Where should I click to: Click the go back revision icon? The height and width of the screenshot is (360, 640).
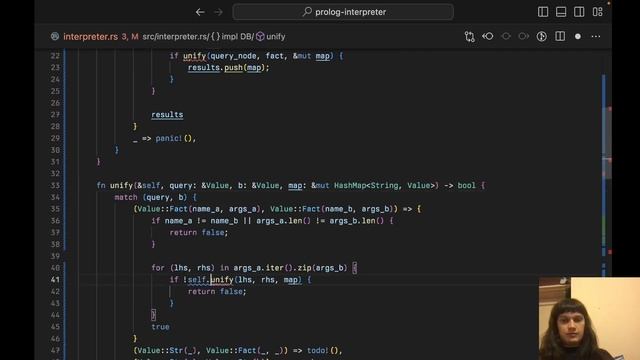[488, 37]
